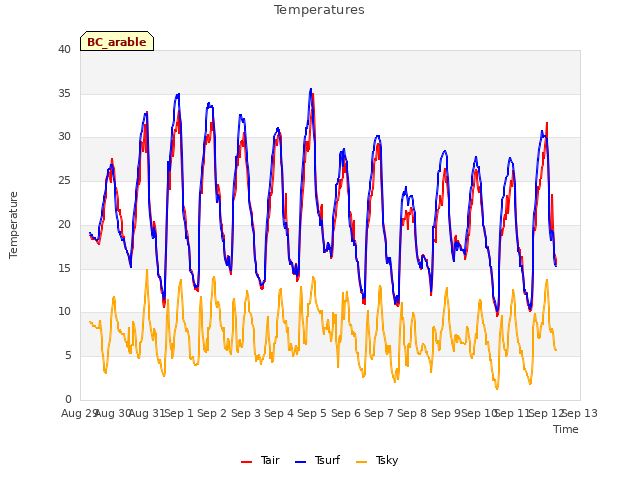
Task: Click the 5 y-axis tick label
Action: tap(68, 356)
